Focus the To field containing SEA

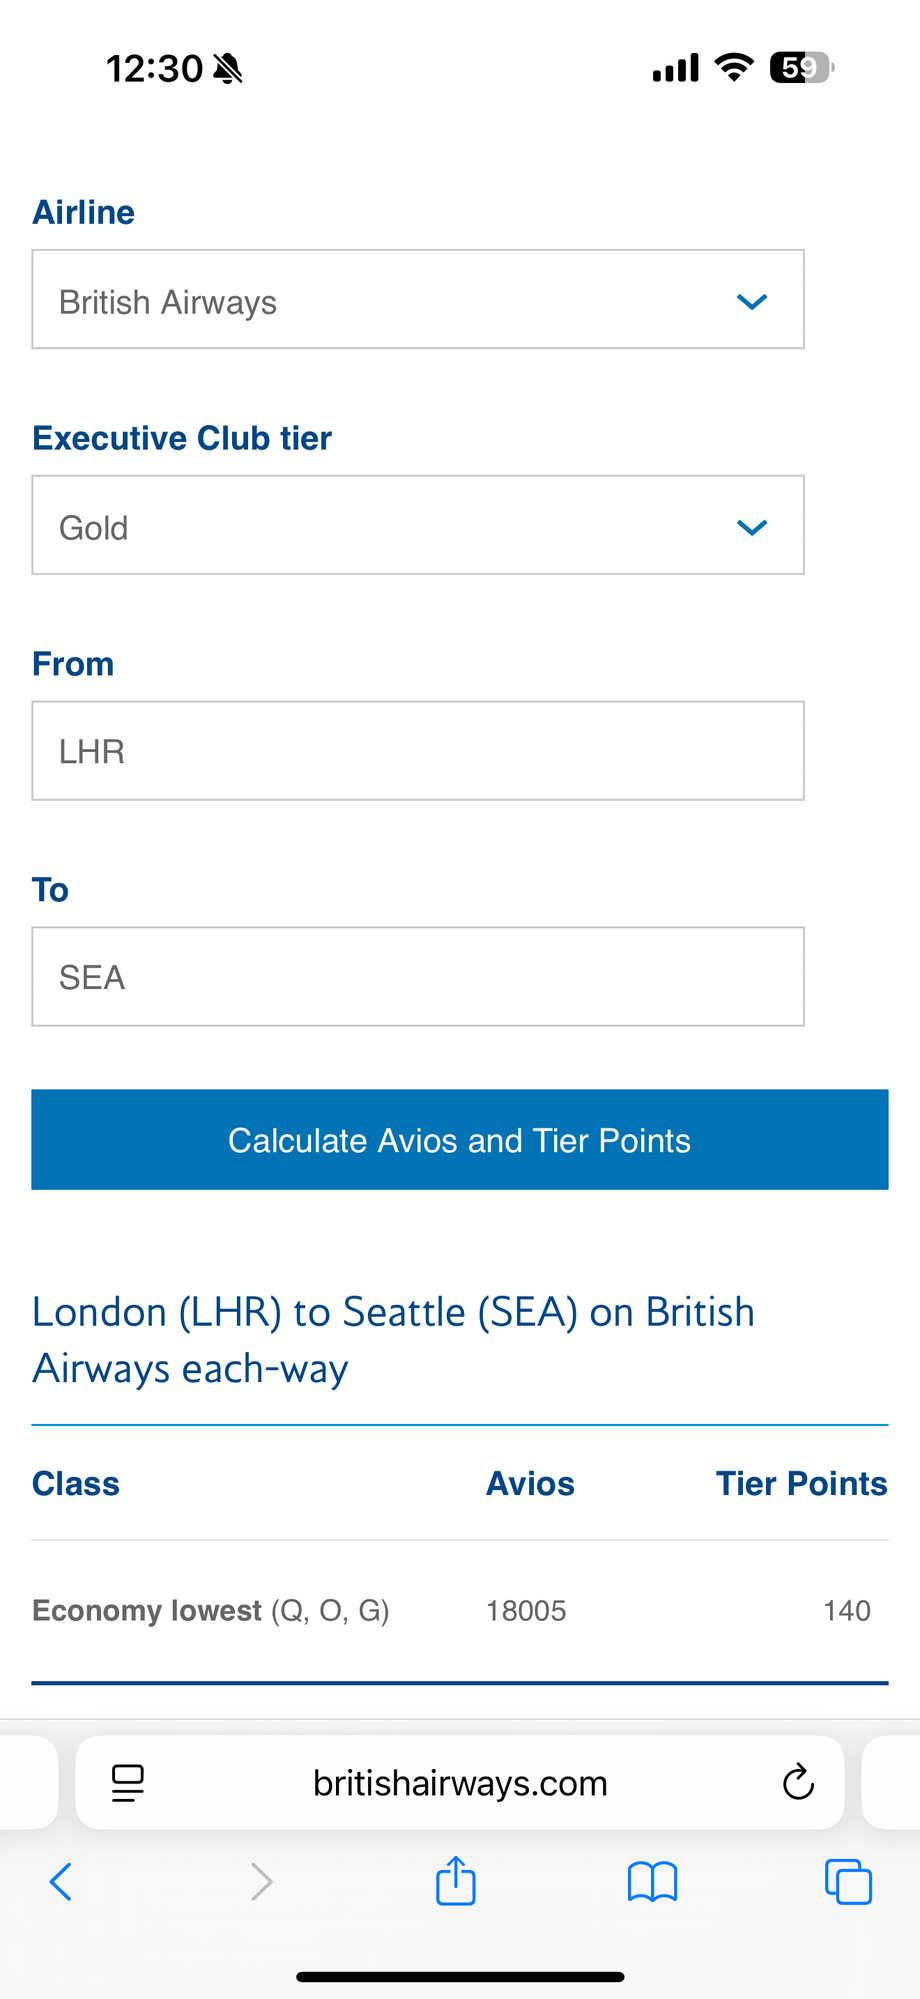[x=418, y=977]
